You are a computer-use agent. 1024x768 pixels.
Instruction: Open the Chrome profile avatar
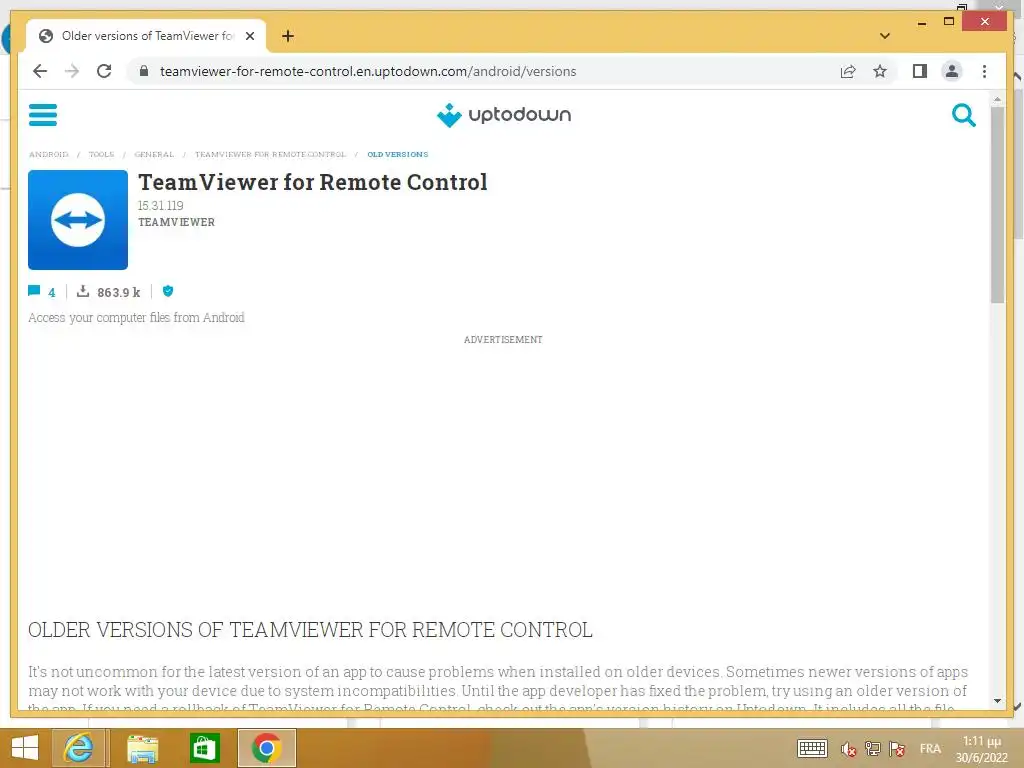click(x=952, y=71)
